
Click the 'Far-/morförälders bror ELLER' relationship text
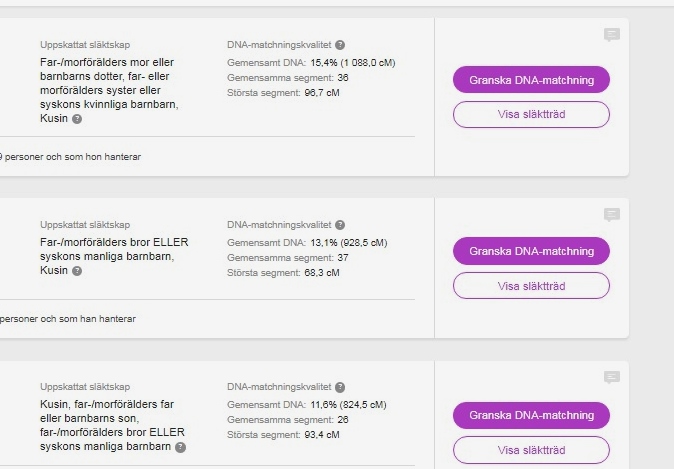tap(114, 242)
